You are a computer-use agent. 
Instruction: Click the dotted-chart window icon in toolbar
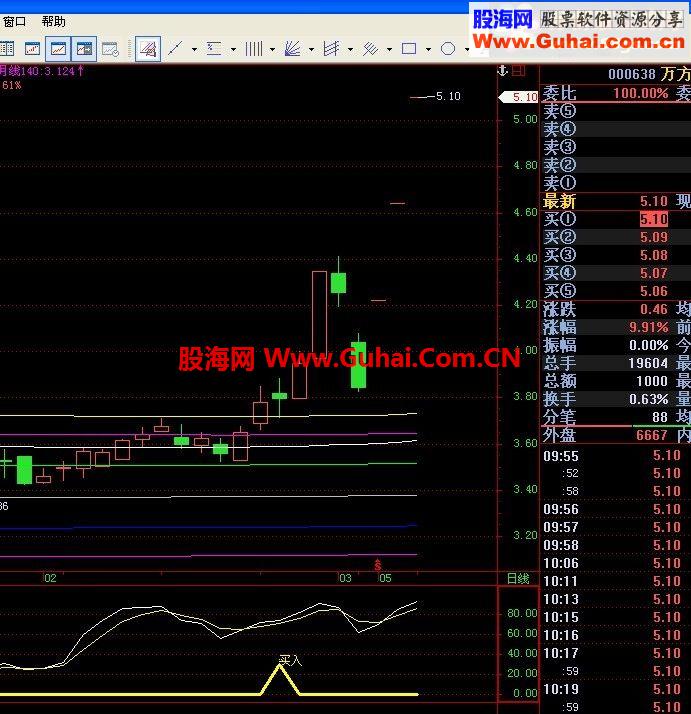tap(32, 48)
